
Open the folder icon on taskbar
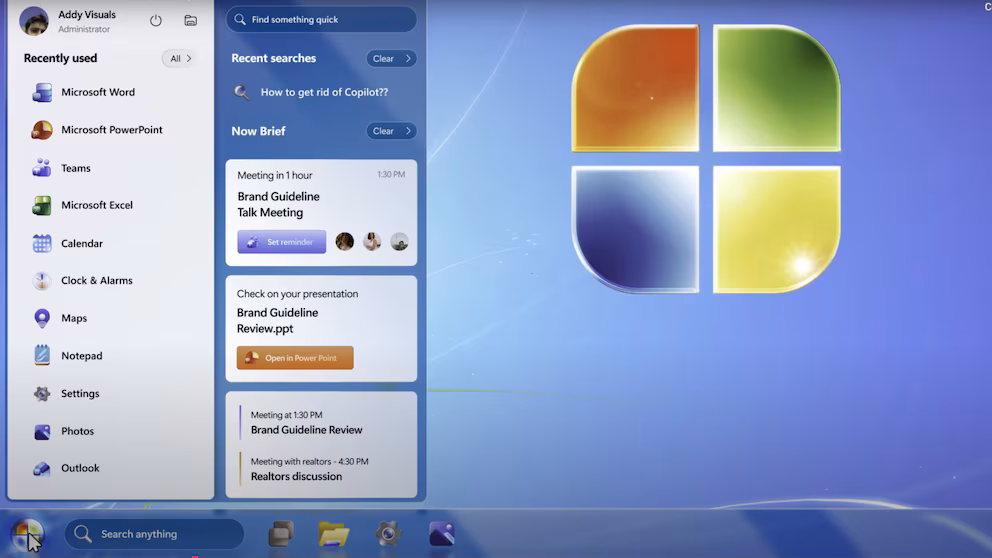click(x=334, y=534)
